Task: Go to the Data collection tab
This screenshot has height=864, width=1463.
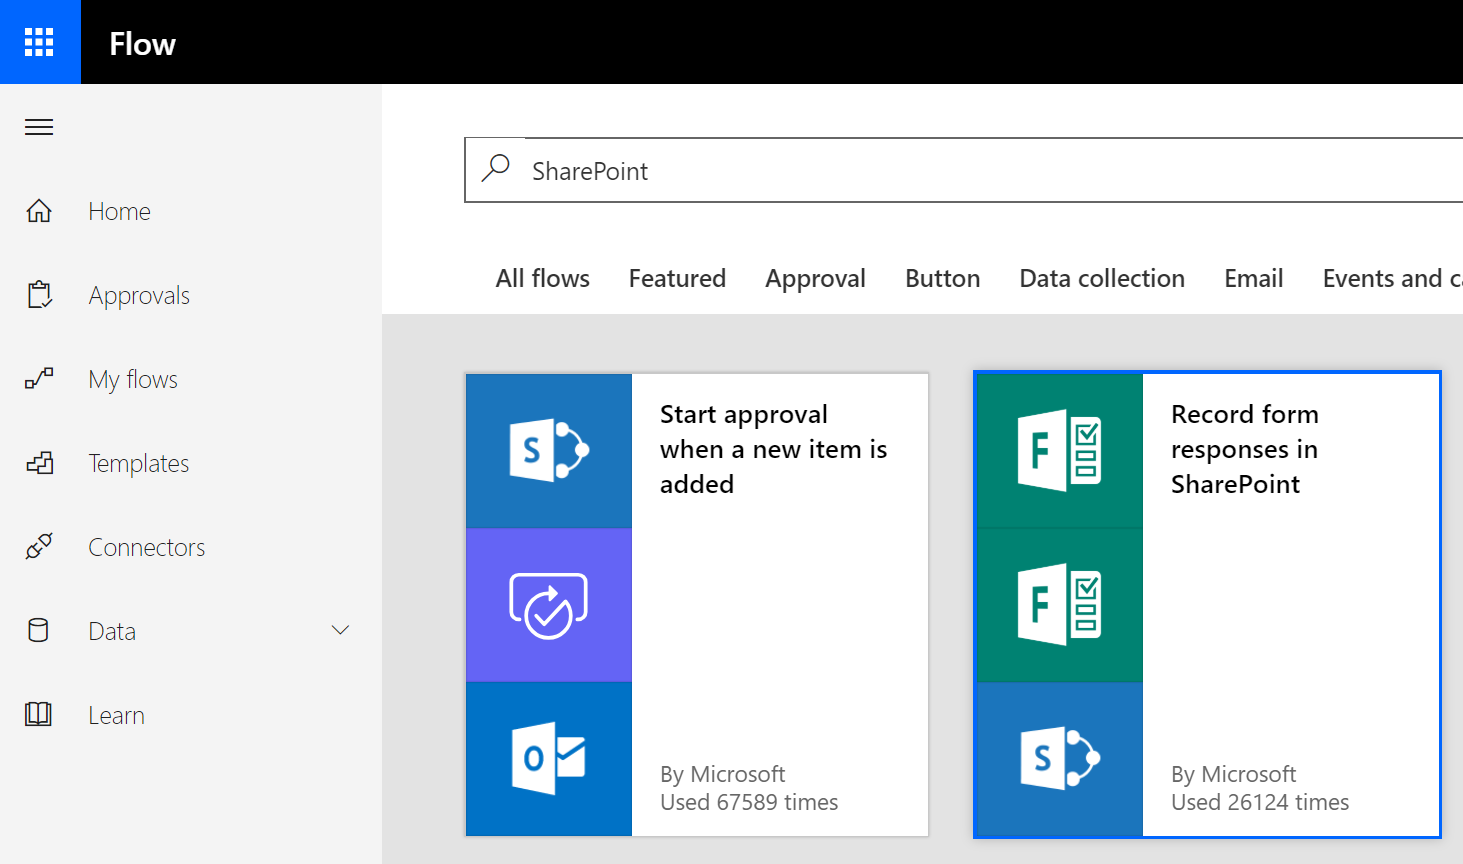Action: (x=1101, y=278)
